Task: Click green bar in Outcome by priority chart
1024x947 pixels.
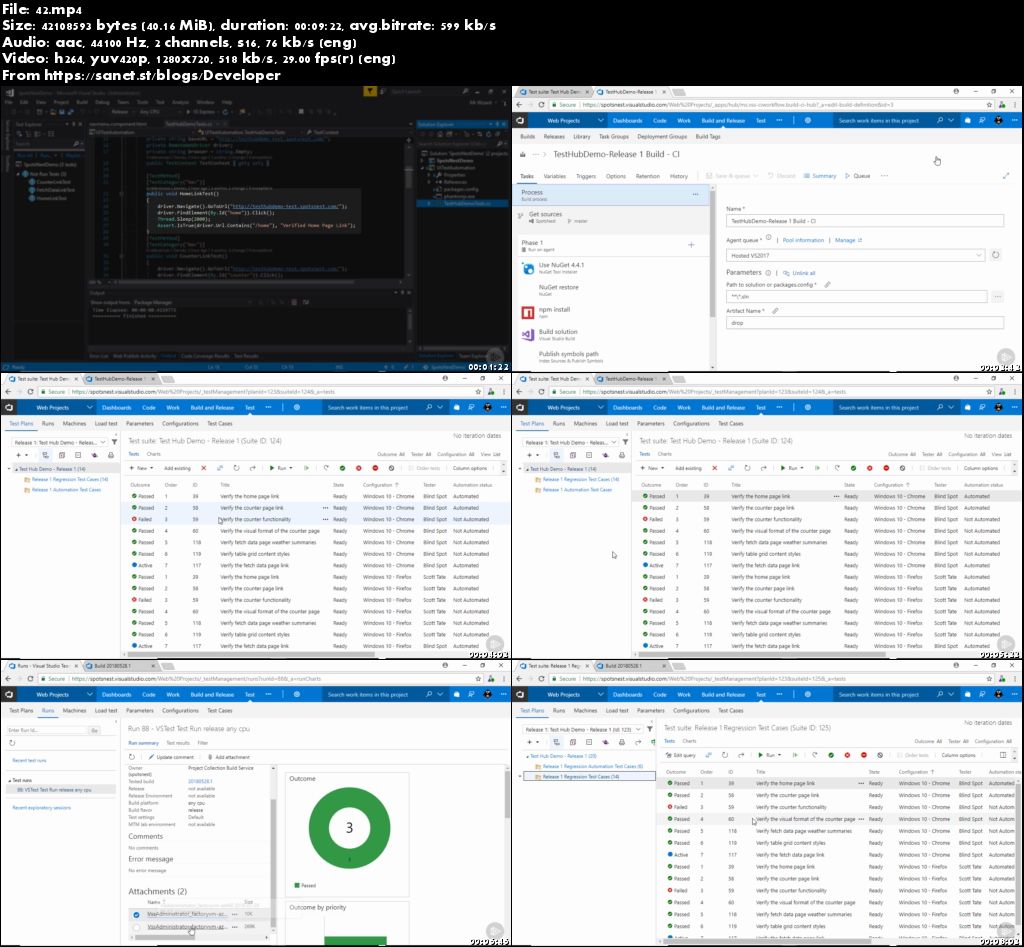Action: 355,940
